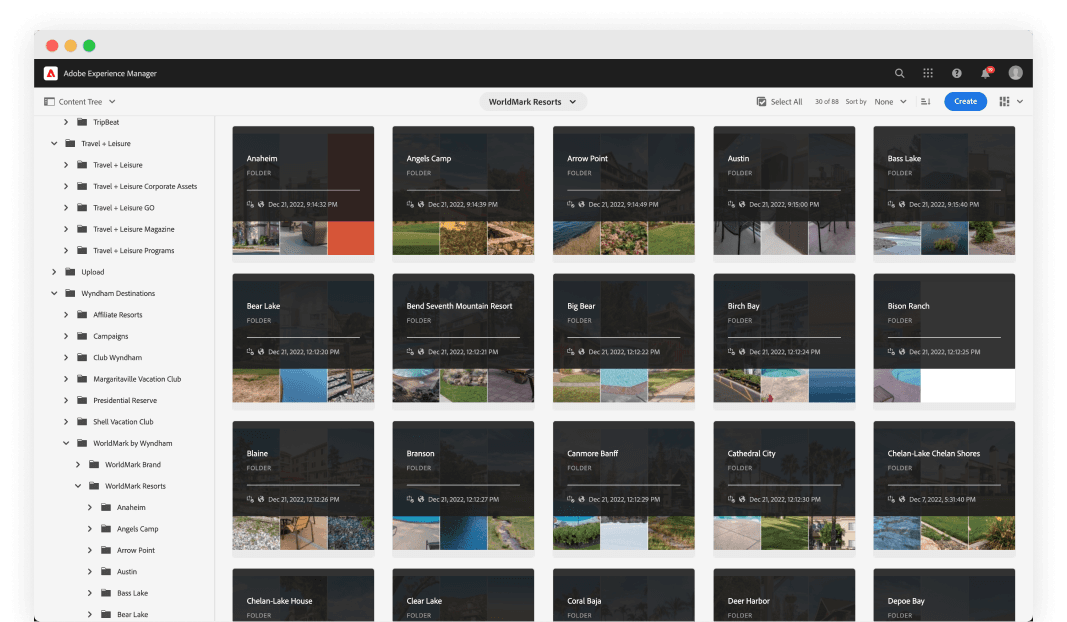This screenshot has width=1067, height=622.
Task: Expand the Margaritaville Vacation Club node
Action: pos(66,379)
